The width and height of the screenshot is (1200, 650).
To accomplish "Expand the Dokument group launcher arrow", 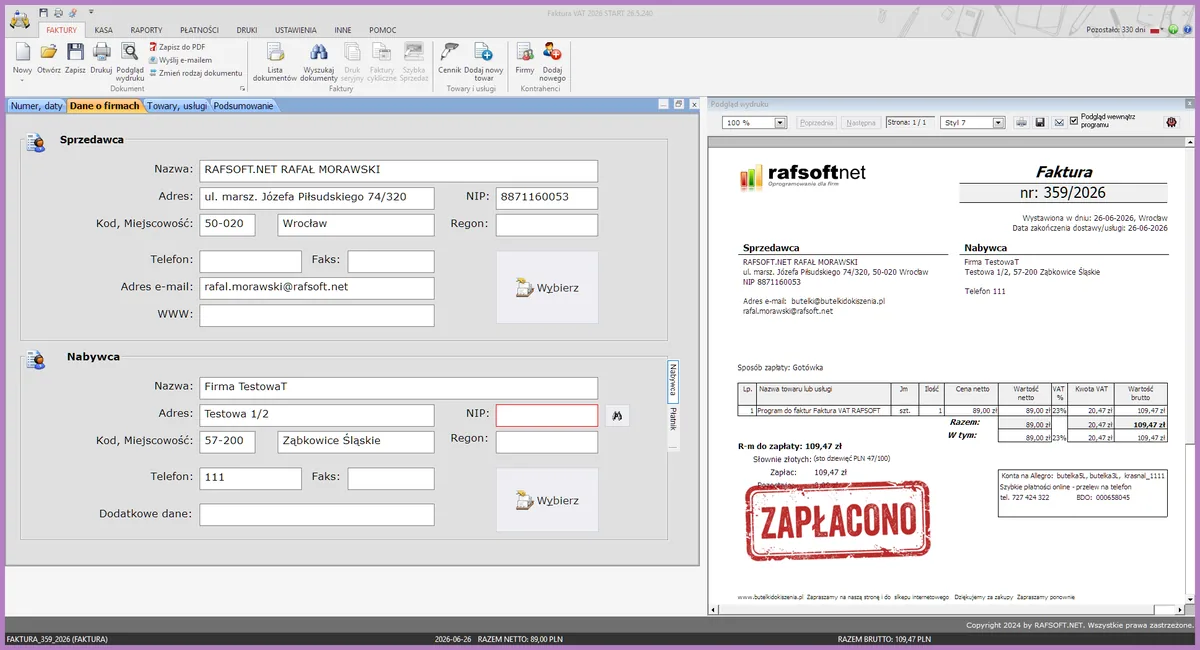I will pyautogui.click(x=242, y=89).
